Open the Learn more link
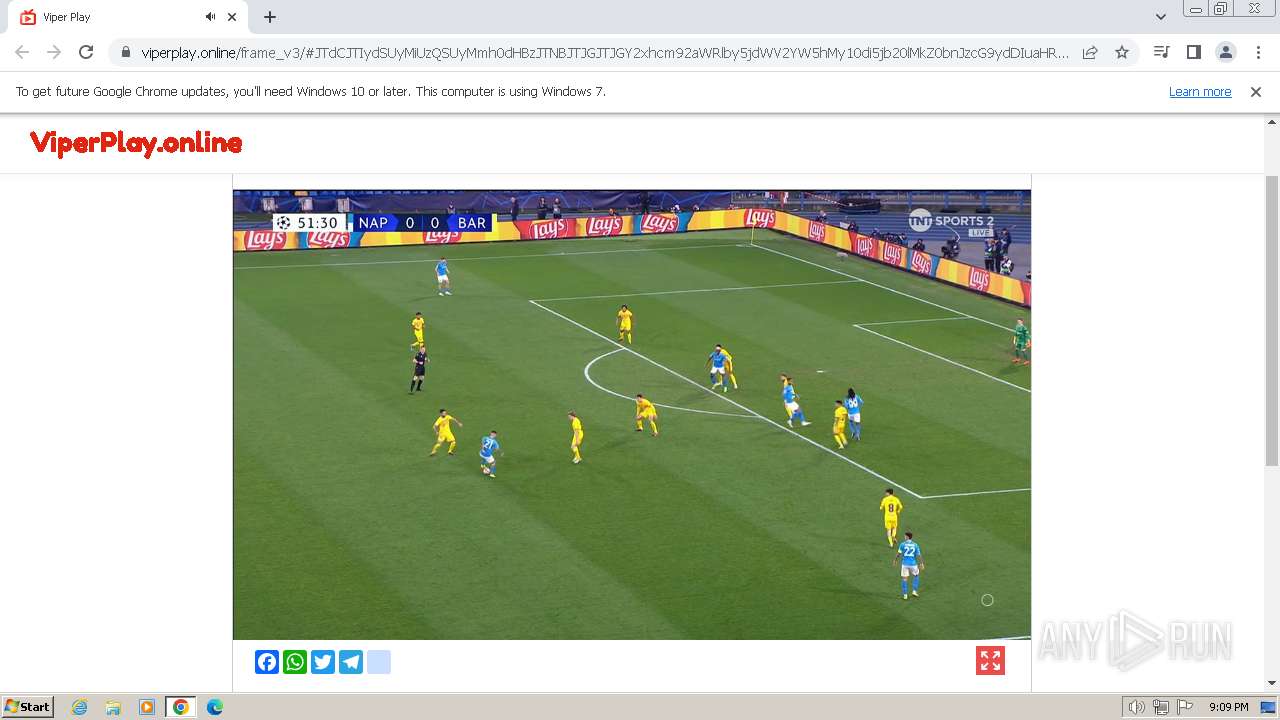The width and height of the screenshot is (1280, 720). (1200, 91)
